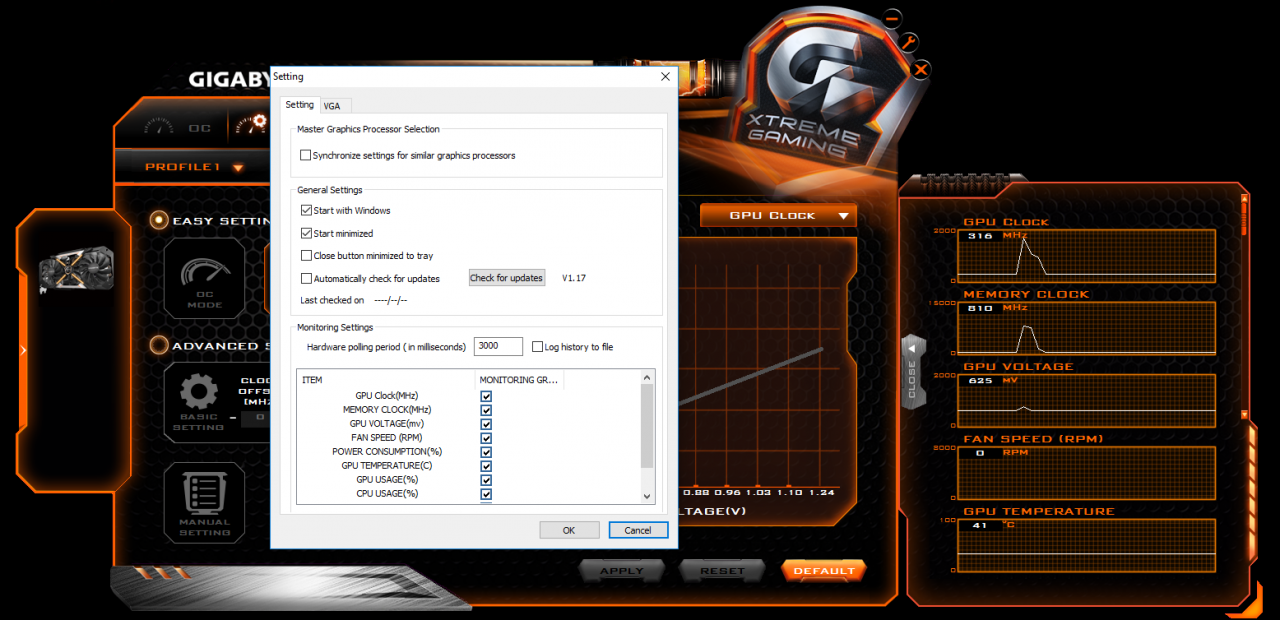The image size is (1280, 620).
Task: Open the PROFILE1 dropdown
Action: [194, 167]
